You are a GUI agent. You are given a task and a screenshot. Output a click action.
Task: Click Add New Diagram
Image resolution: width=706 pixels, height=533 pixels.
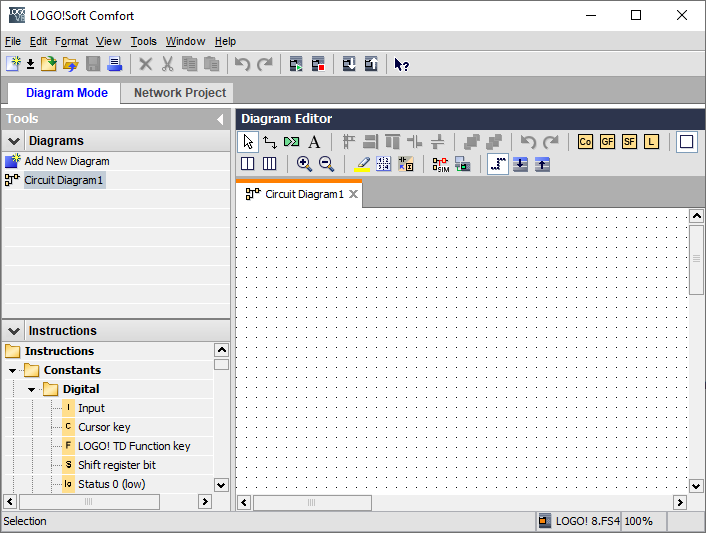click(67, 161)
